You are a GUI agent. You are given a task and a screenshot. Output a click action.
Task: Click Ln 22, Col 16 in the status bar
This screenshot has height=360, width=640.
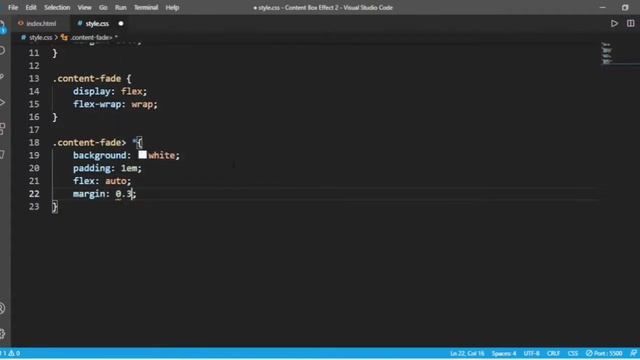coord(467,353)
